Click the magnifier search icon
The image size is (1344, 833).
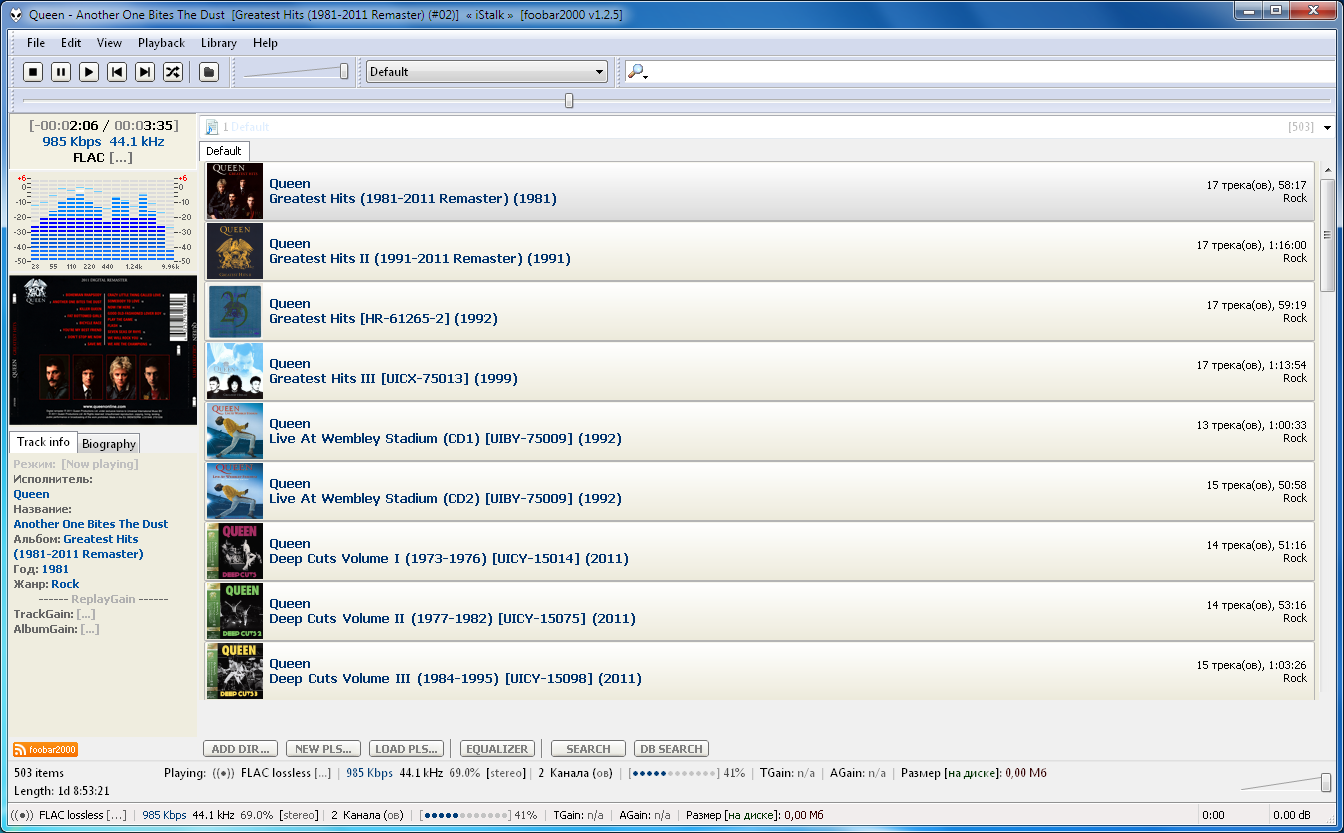pyautogui.click(x=636, y=72)
